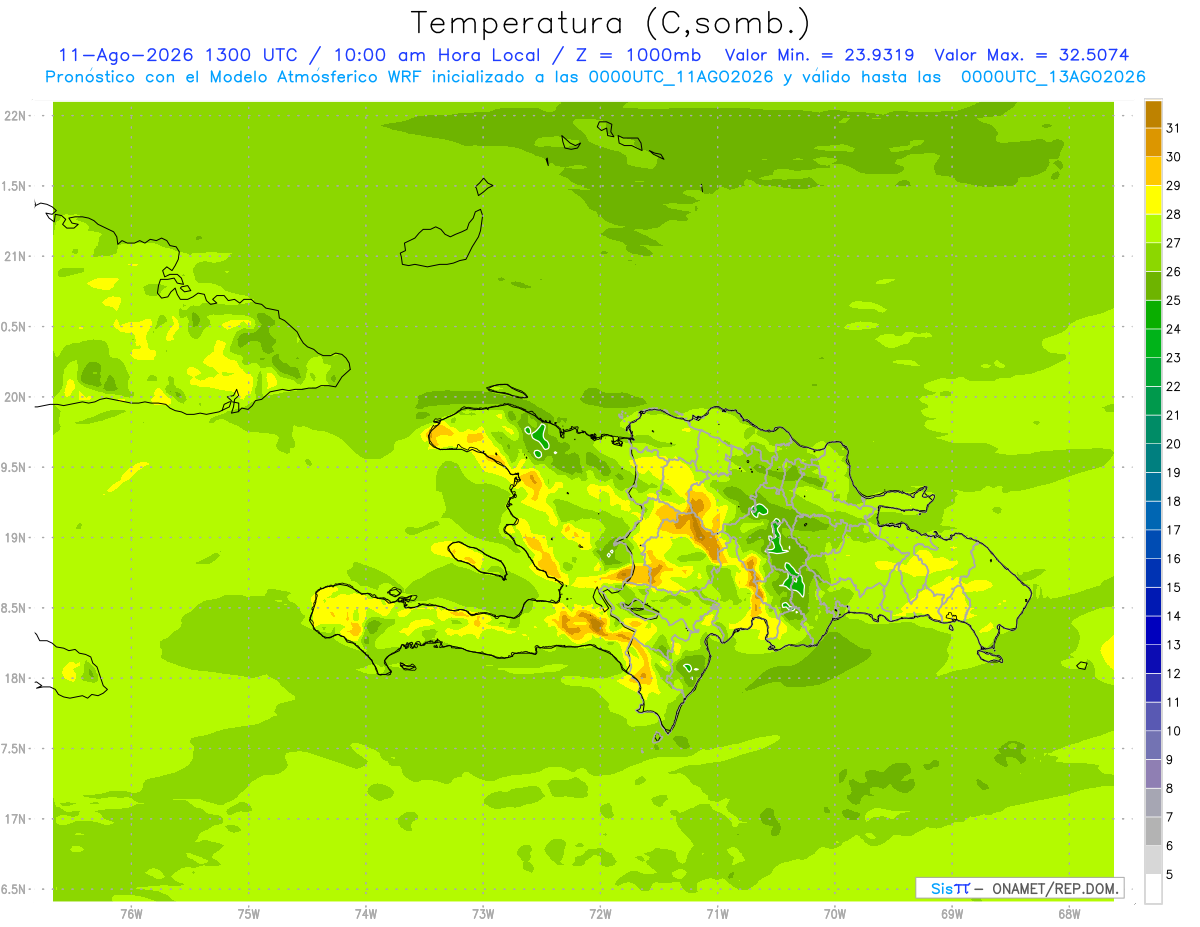
Task: Click the "76W" longitude axis label
Action: click(x=131, y=914)
